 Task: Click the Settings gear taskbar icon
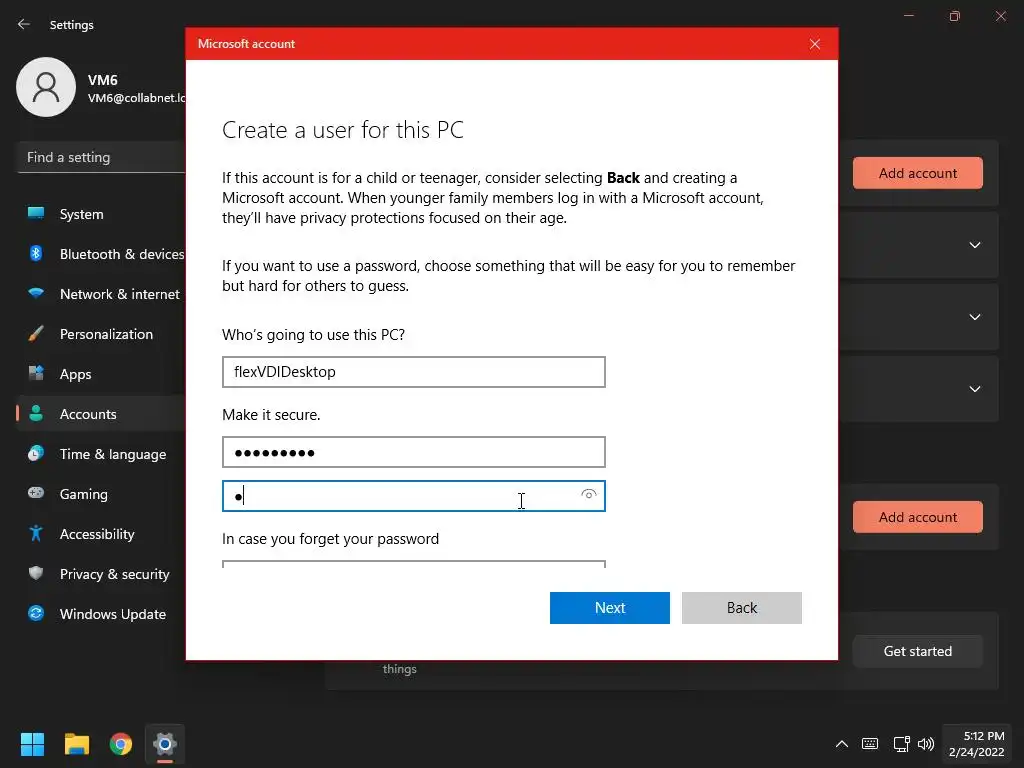(x=165, y=744)
